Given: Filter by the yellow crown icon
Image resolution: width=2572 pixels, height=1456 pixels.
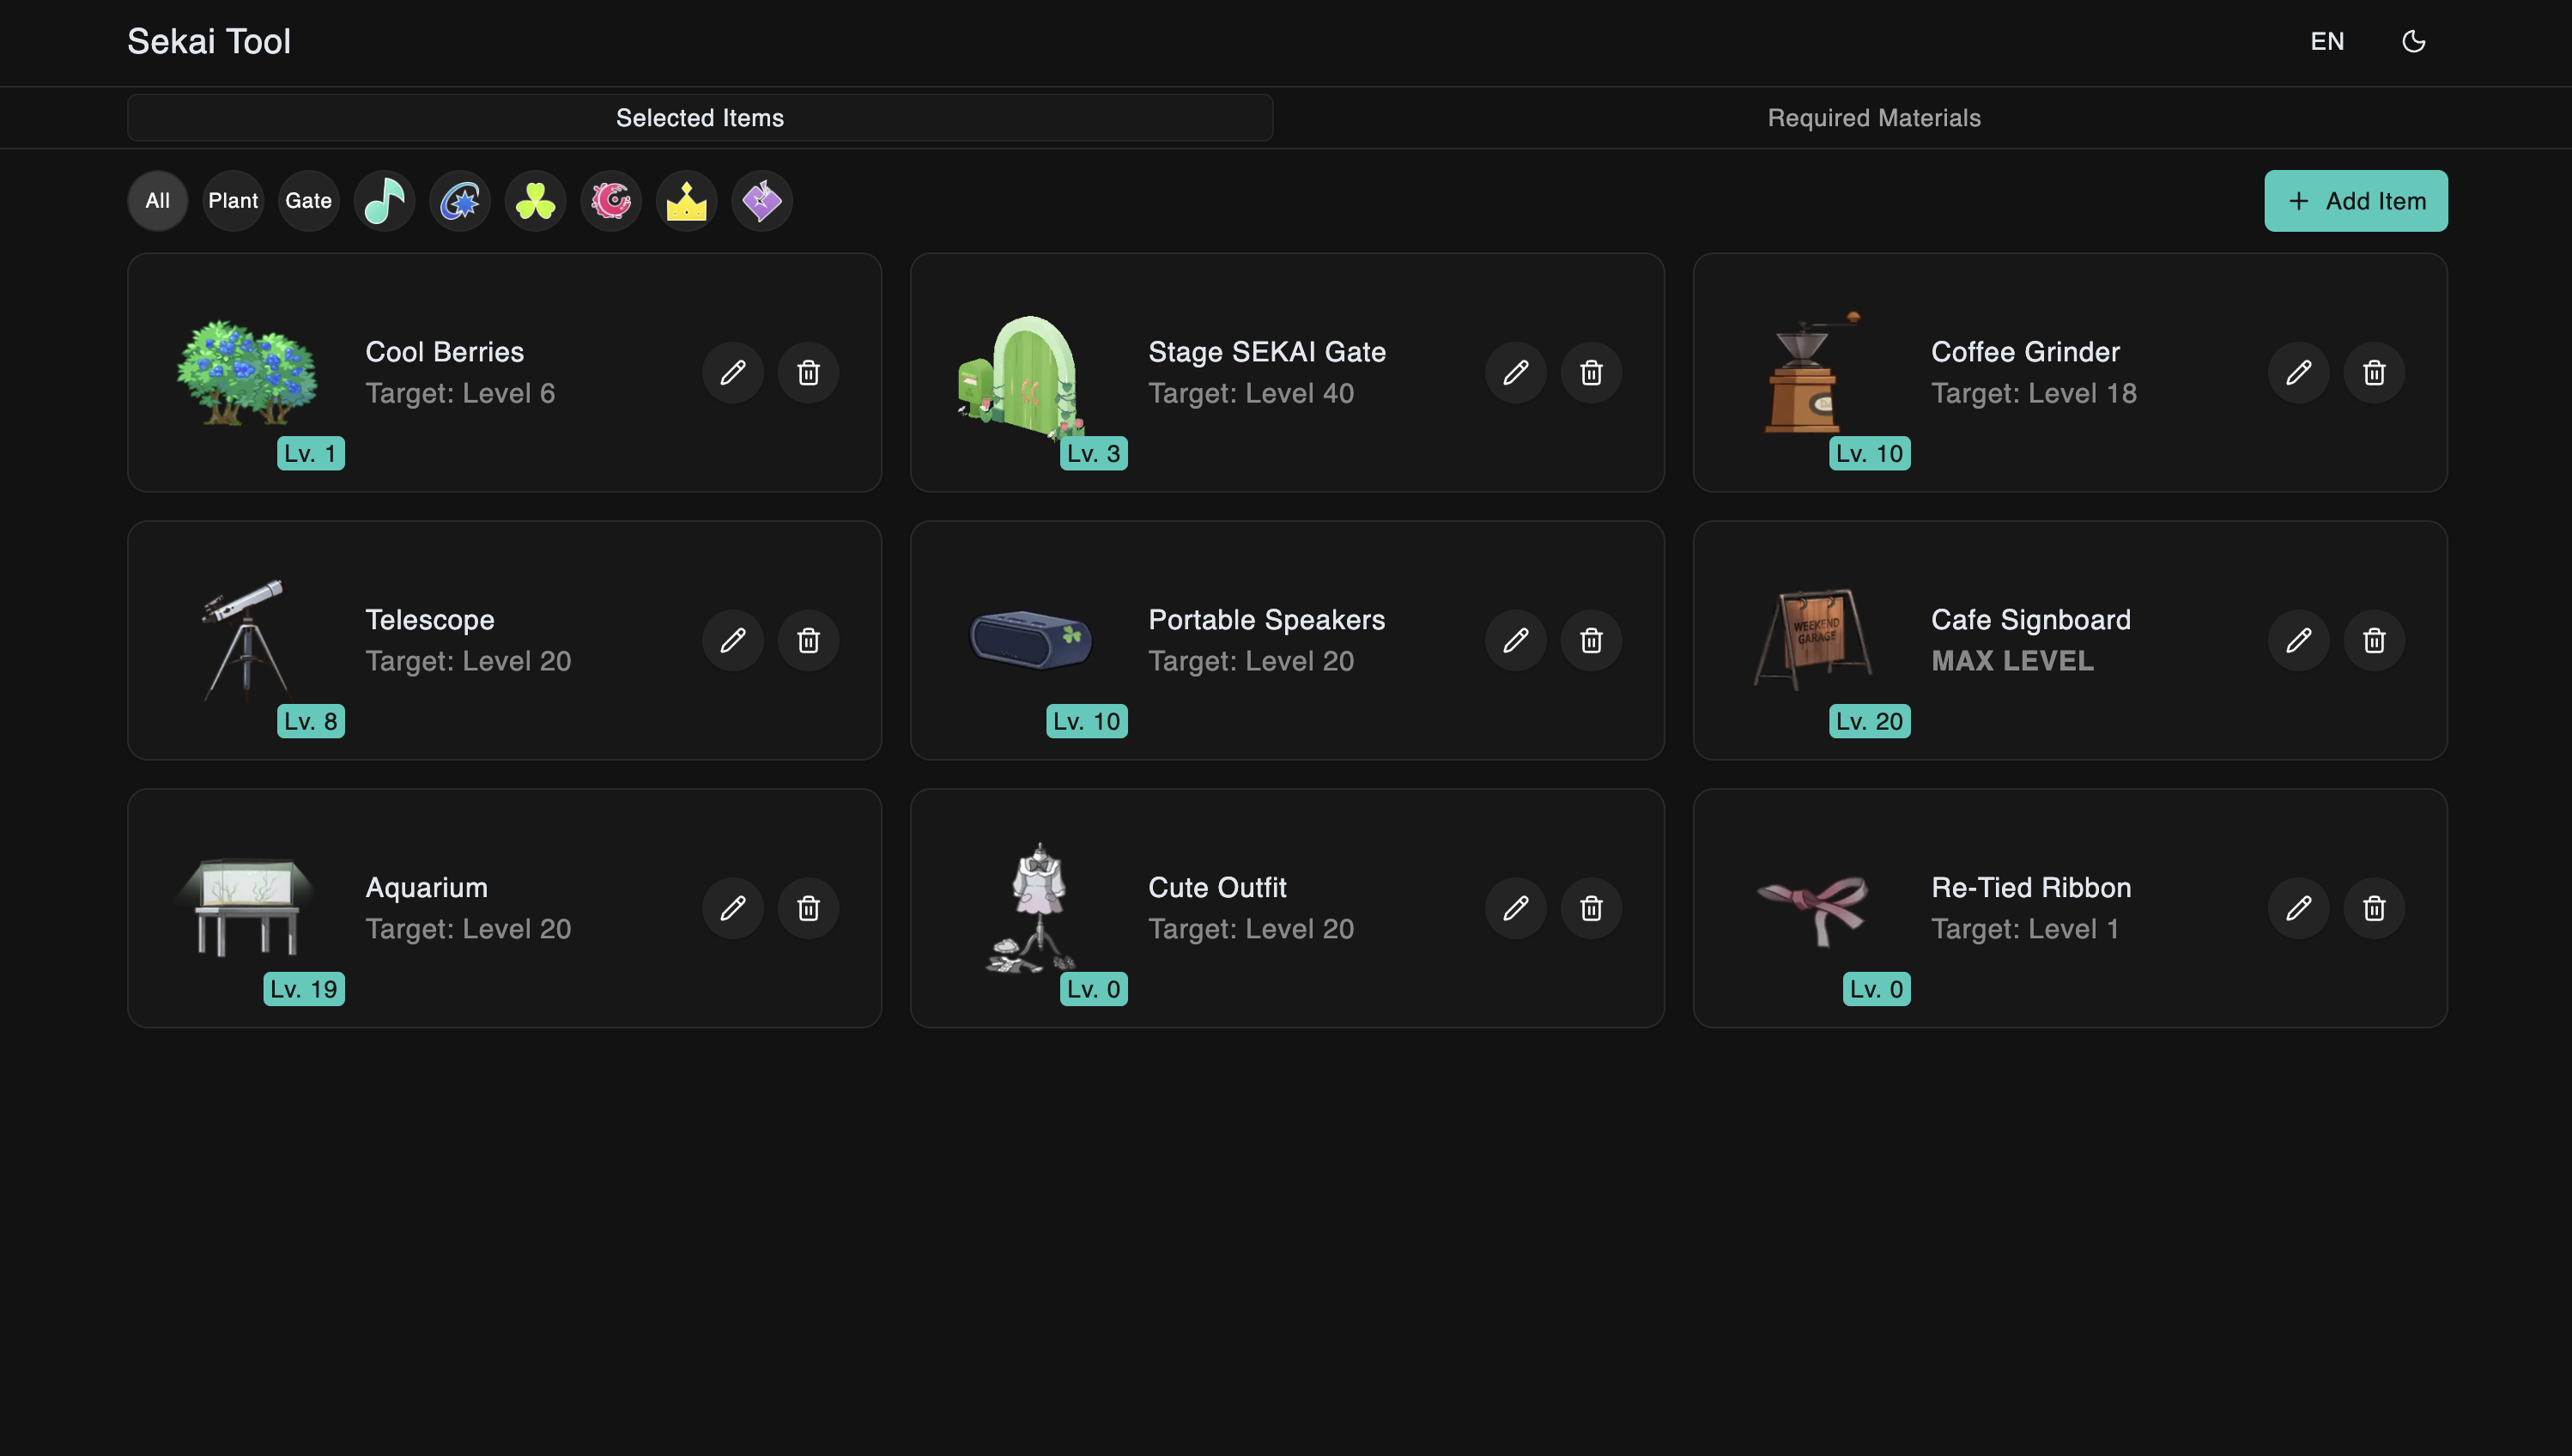Looking at the screenshot, I should coord(686,201).
